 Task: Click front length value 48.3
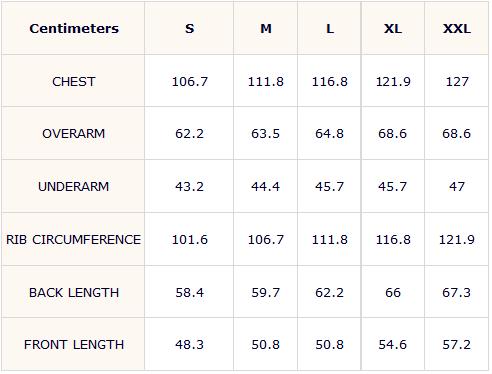pyautogui.click(x=189, y=345)
